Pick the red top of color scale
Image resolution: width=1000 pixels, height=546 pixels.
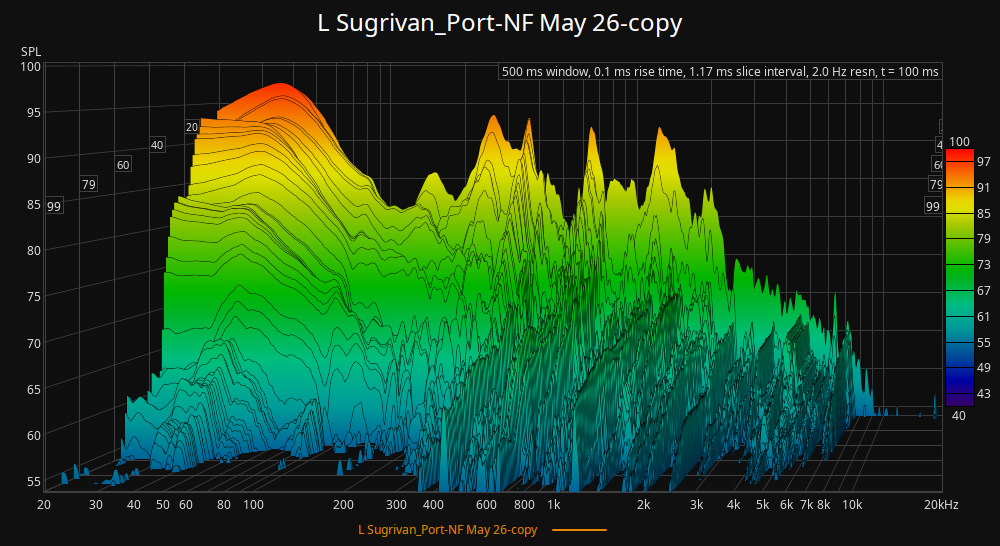(x=959, y=156)
